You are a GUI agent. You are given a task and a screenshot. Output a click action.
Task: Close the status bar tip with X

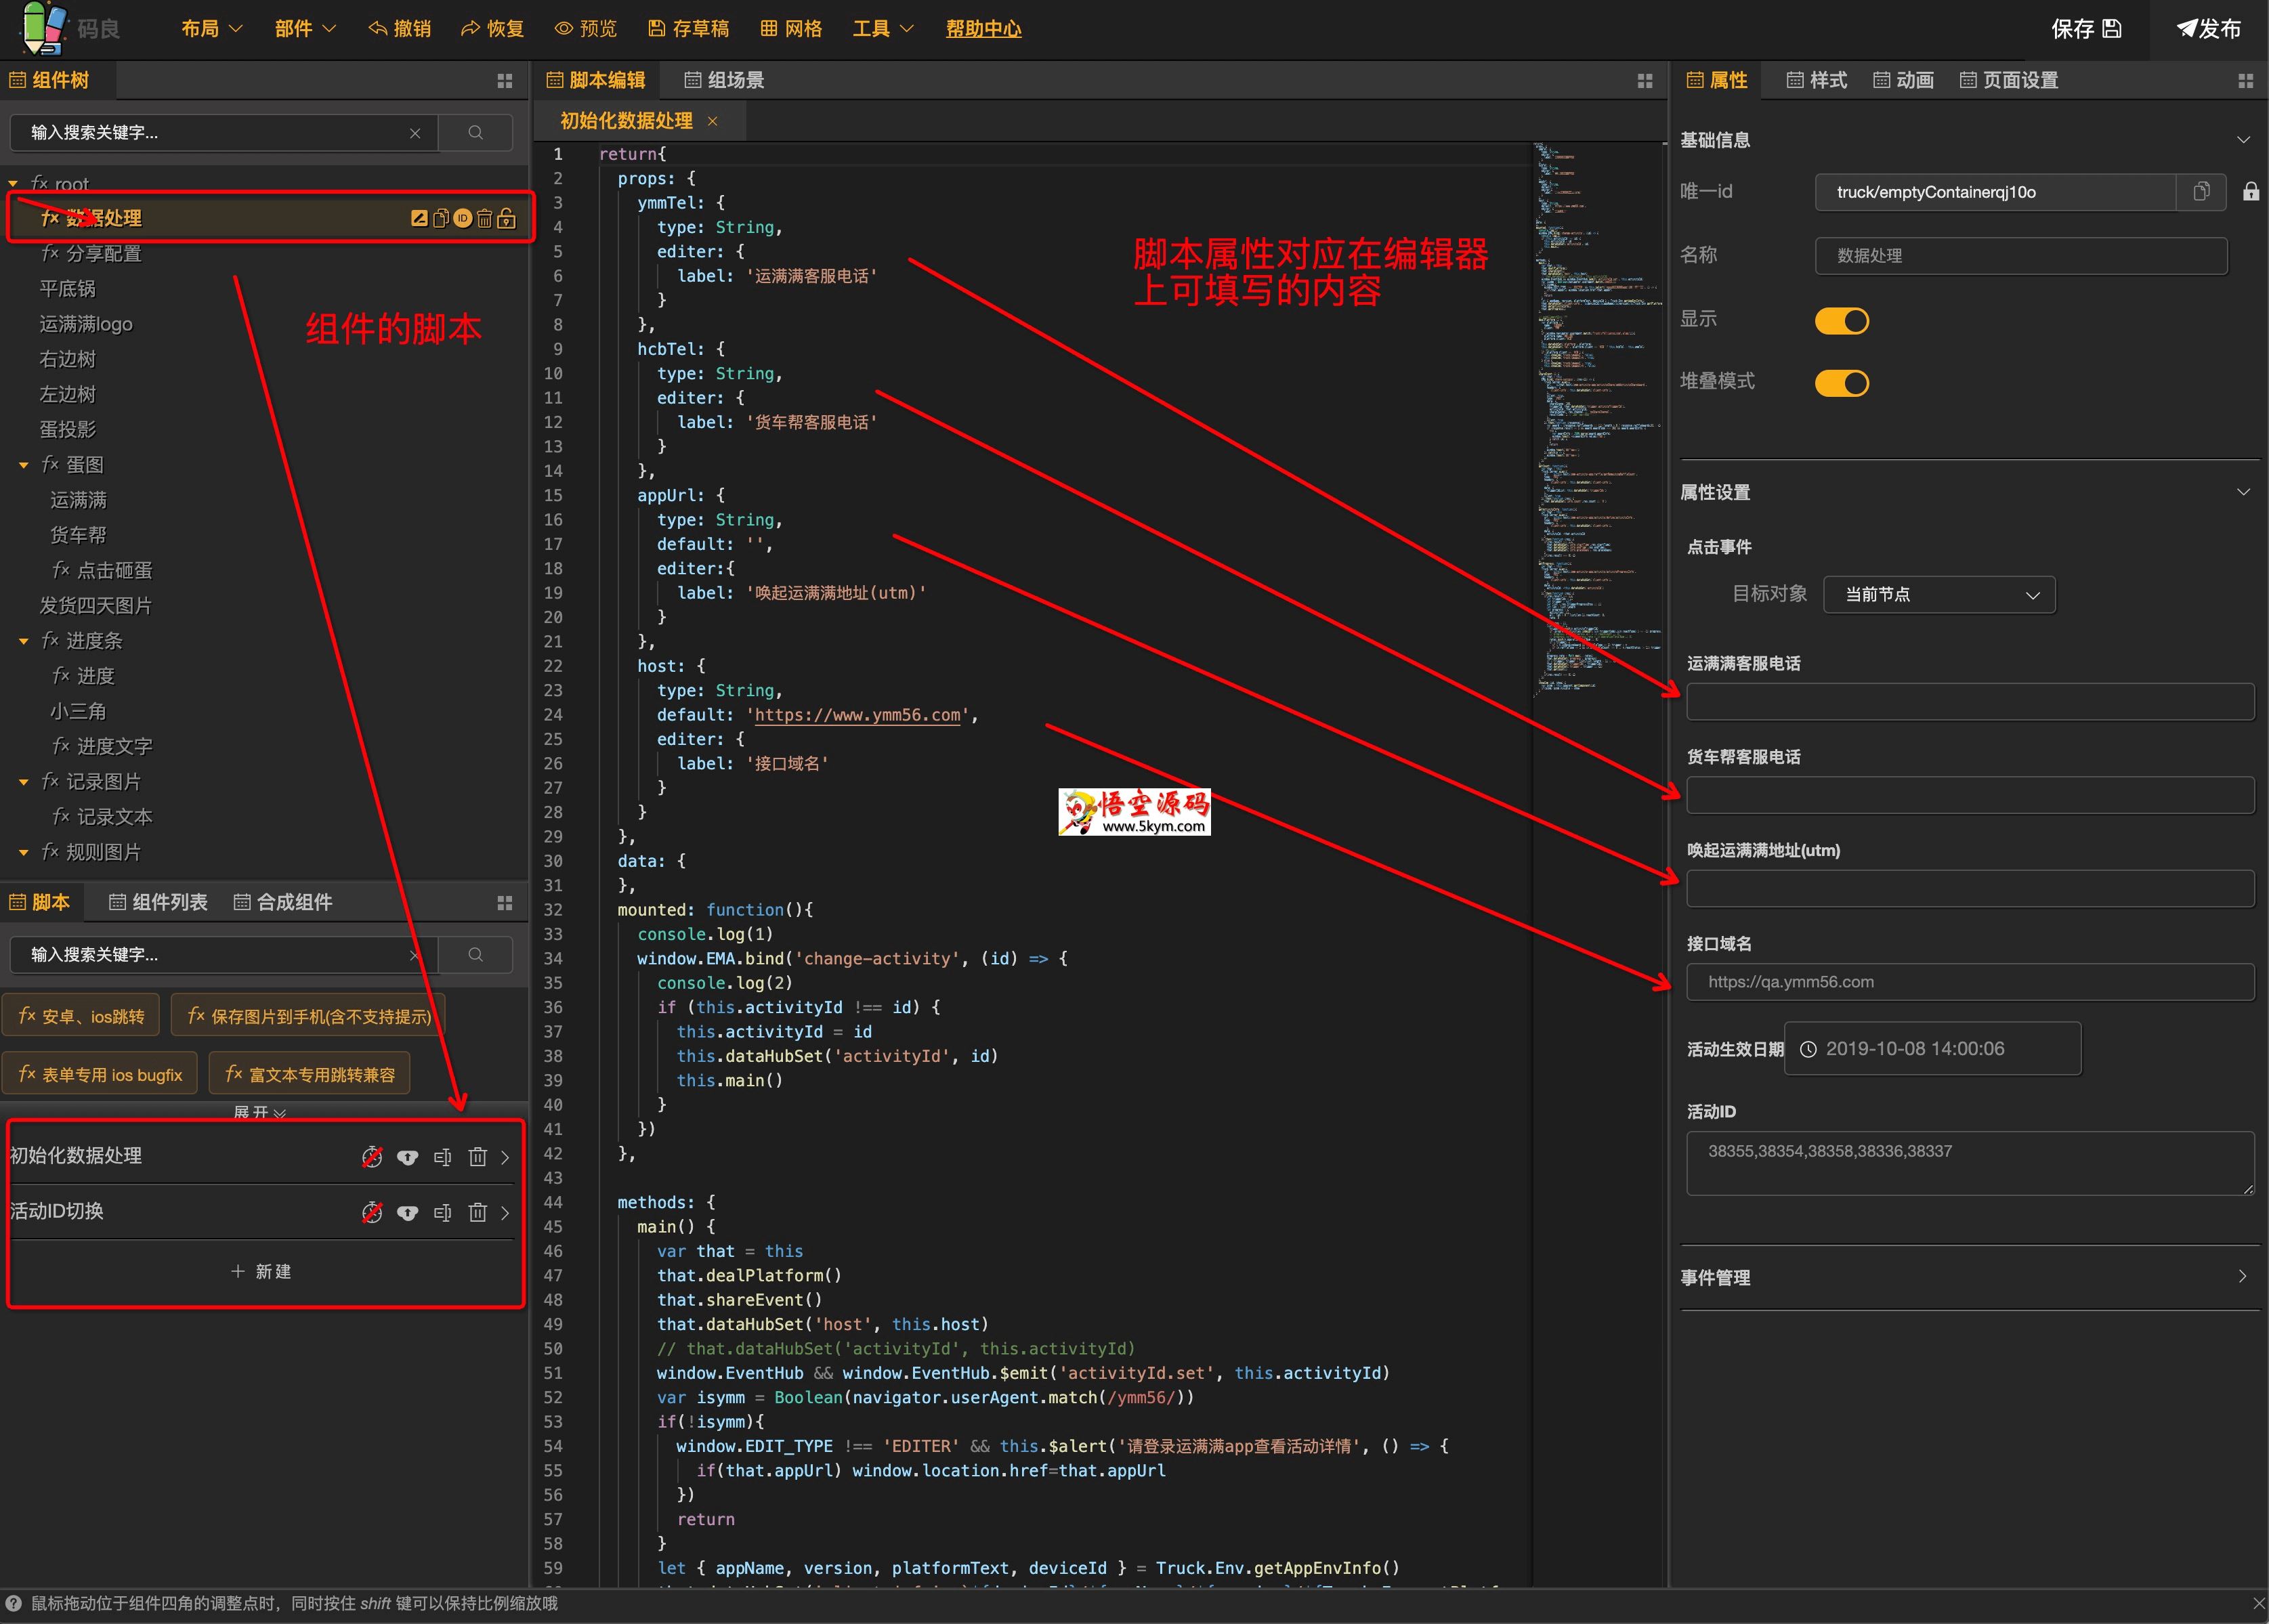click(x=2258, y=1603)
